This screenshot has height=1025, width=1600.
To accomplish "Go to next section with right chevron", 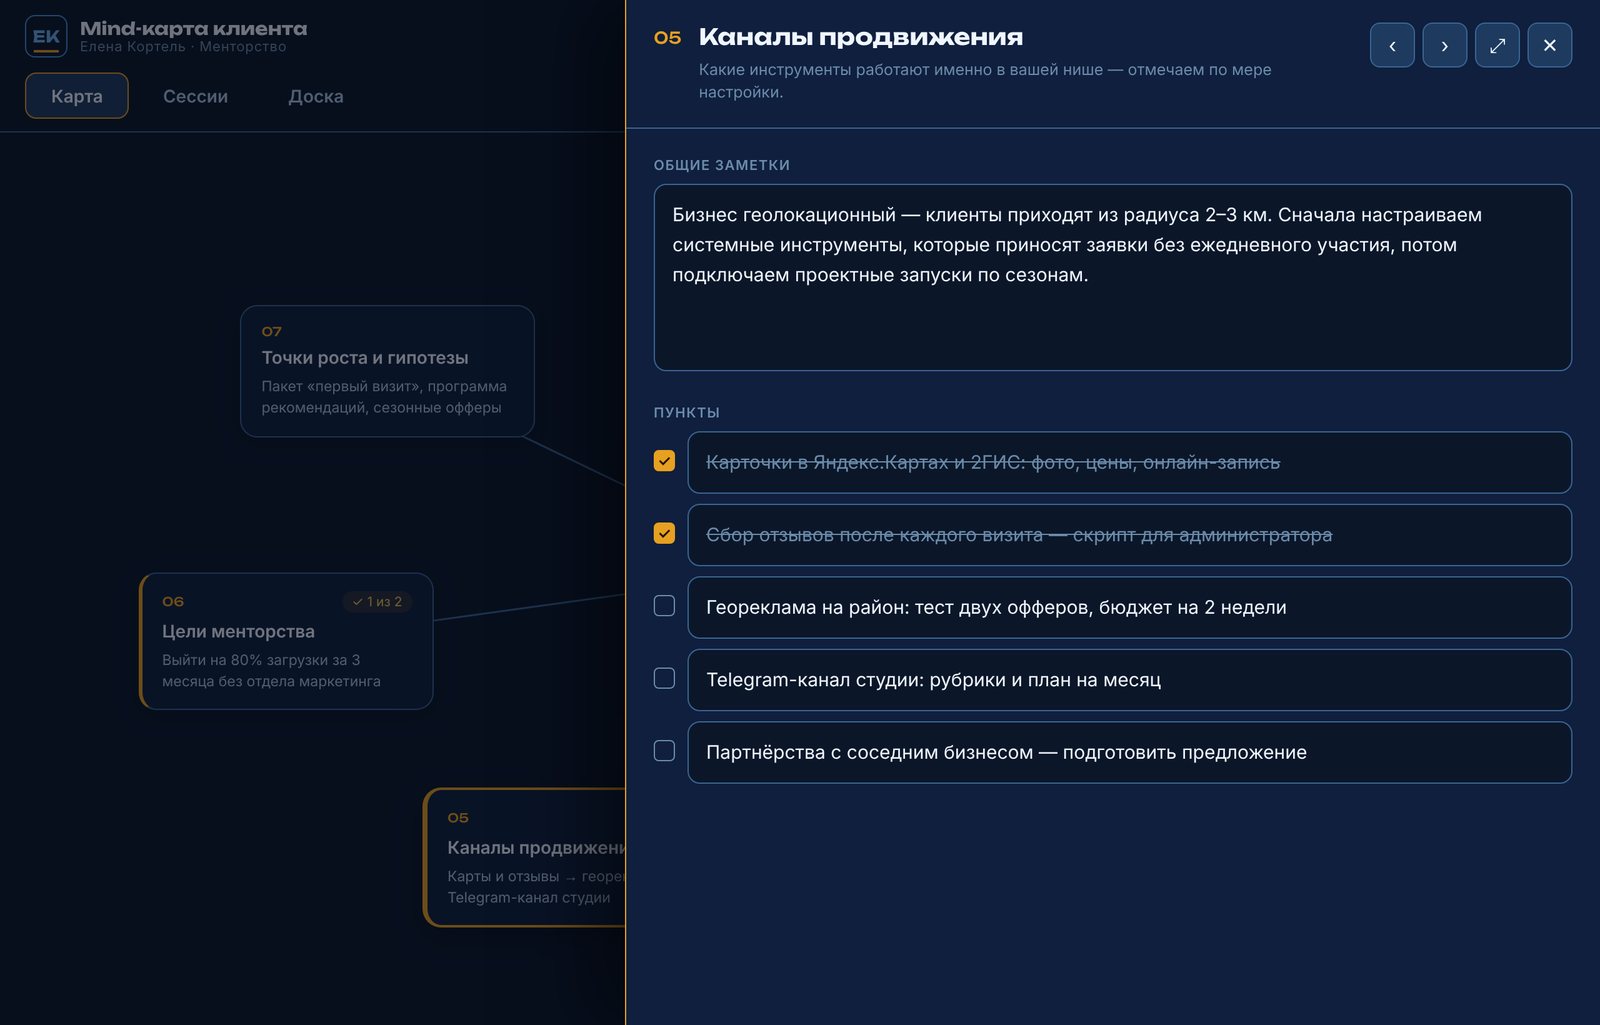I will 1444,45.
